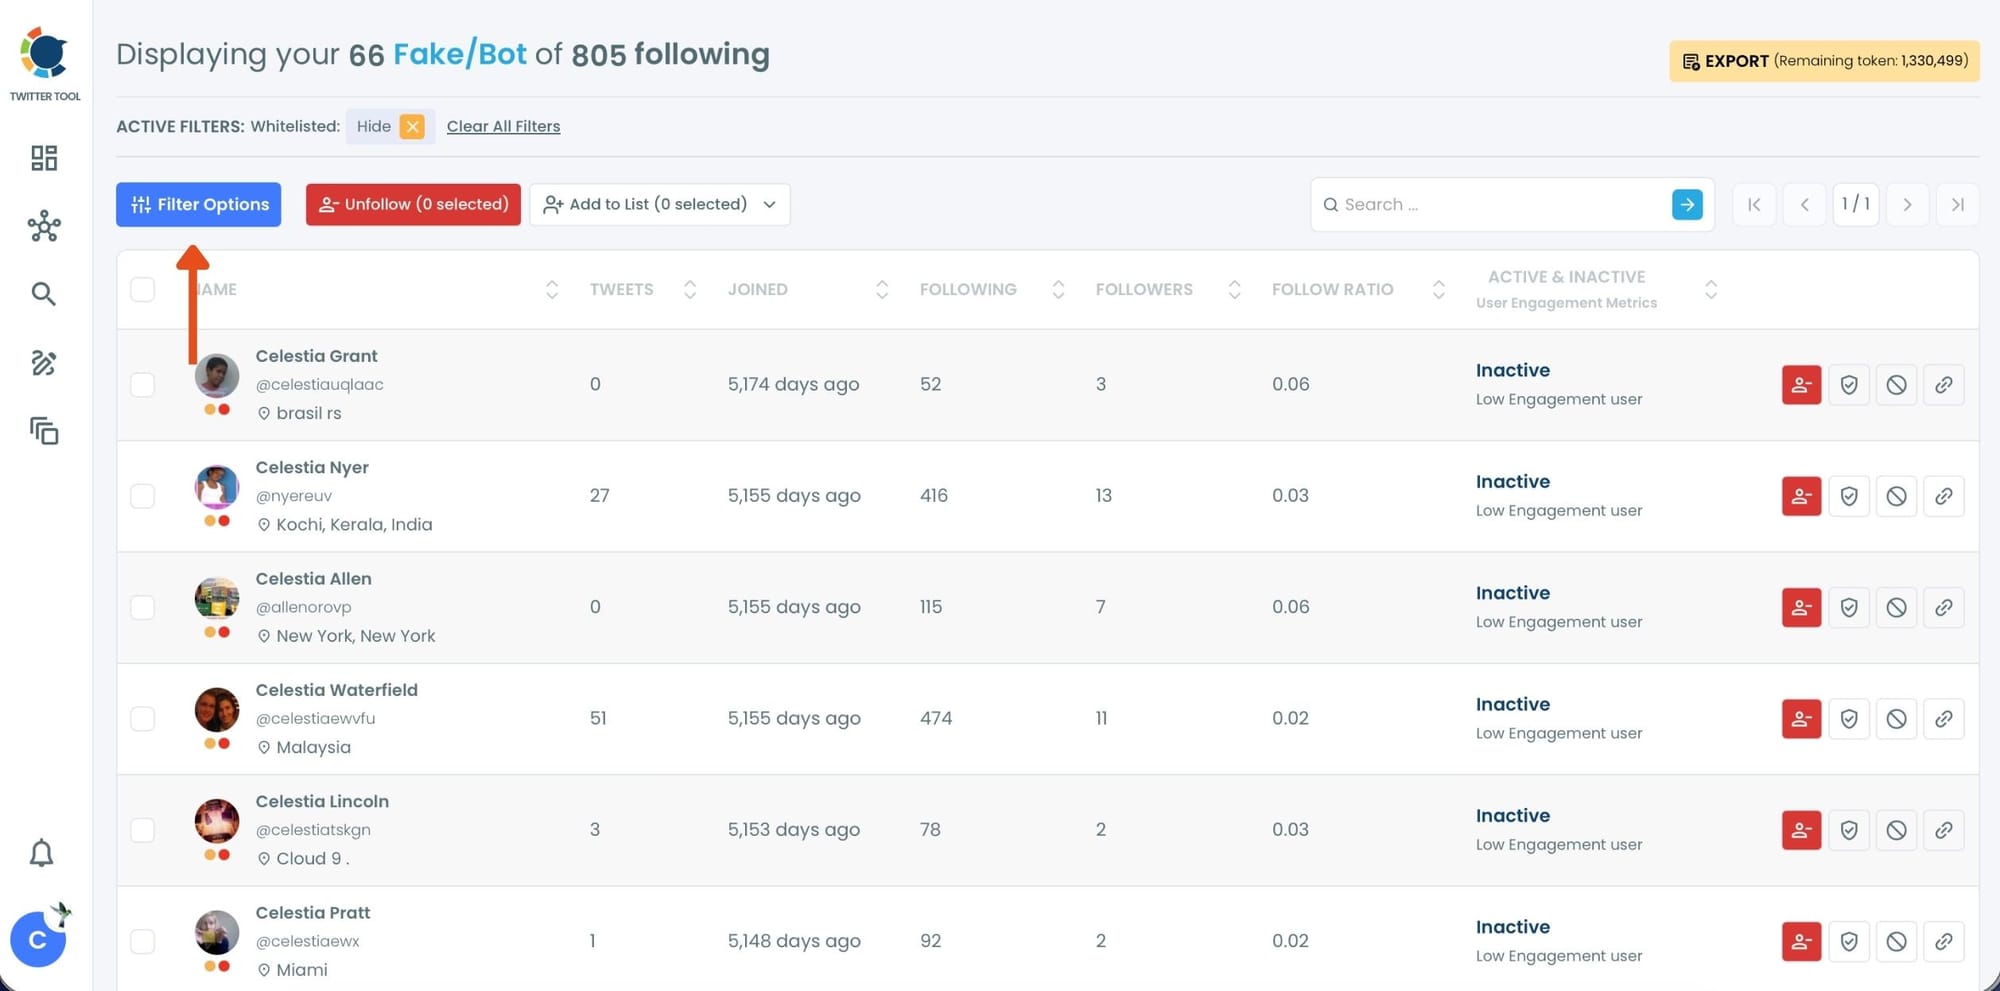Sort the table by Follow Ratio
This screenshot has height=991, width=2000.
coord(1438,289)
